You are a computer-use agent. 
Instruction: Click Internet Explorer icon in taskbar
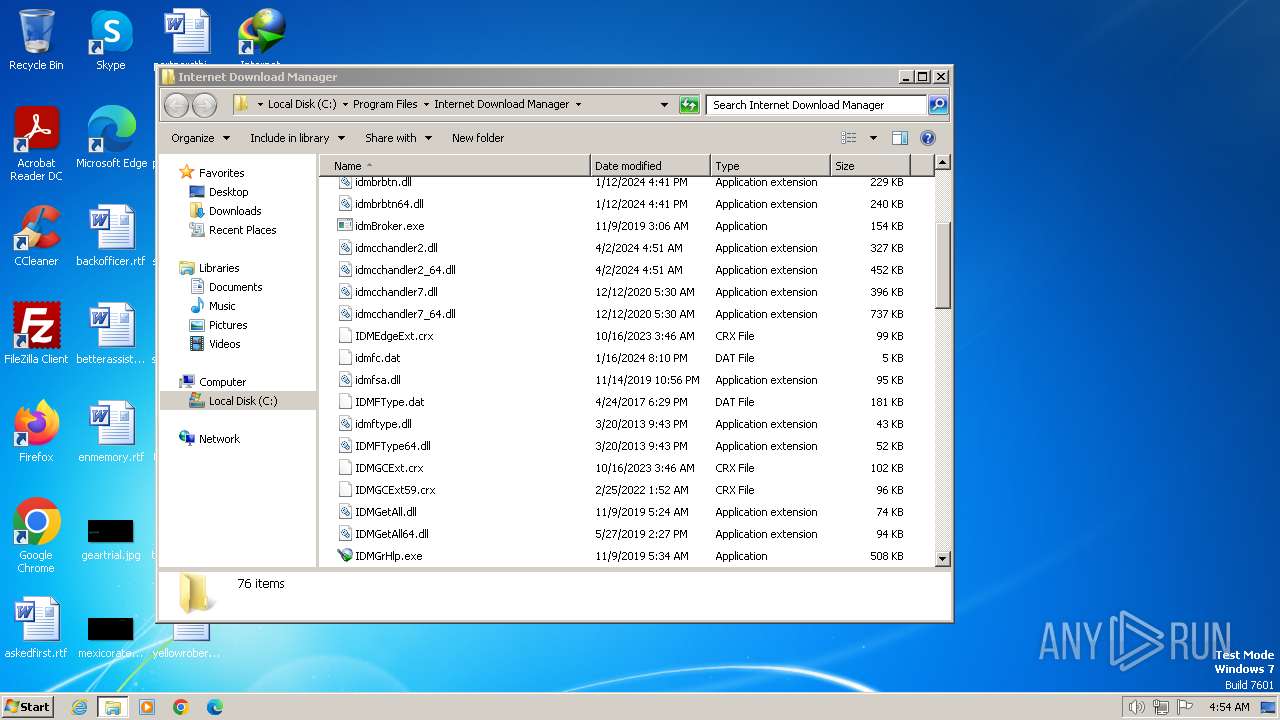coord(80,707)
